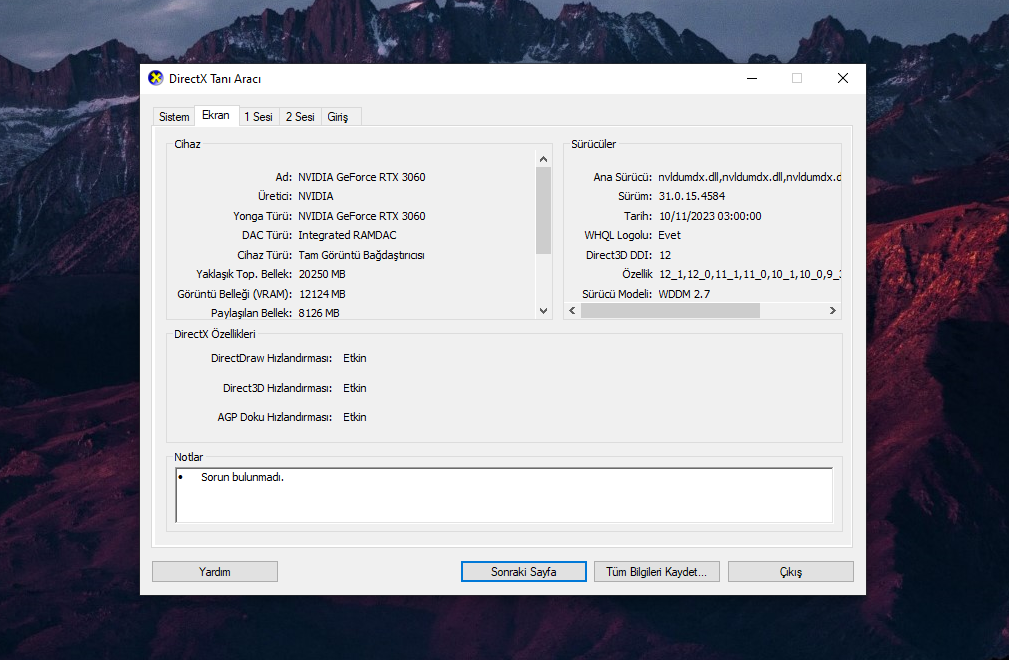This screenshot has width=1009, height=660.
Task: Click the '12124 MB' VRAM value
Action: tap(322, 294)
